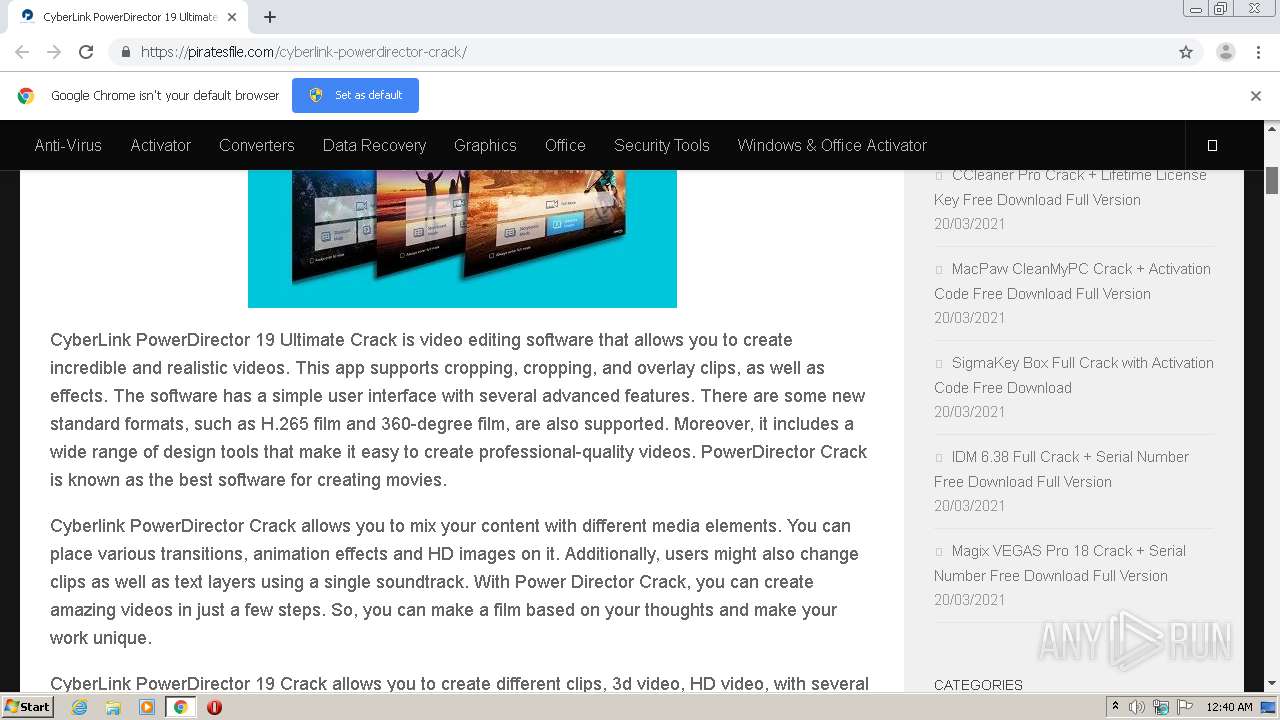Click the scrollbar up arrow
Screen dimensions: 1280x720
pos(1272,128)
